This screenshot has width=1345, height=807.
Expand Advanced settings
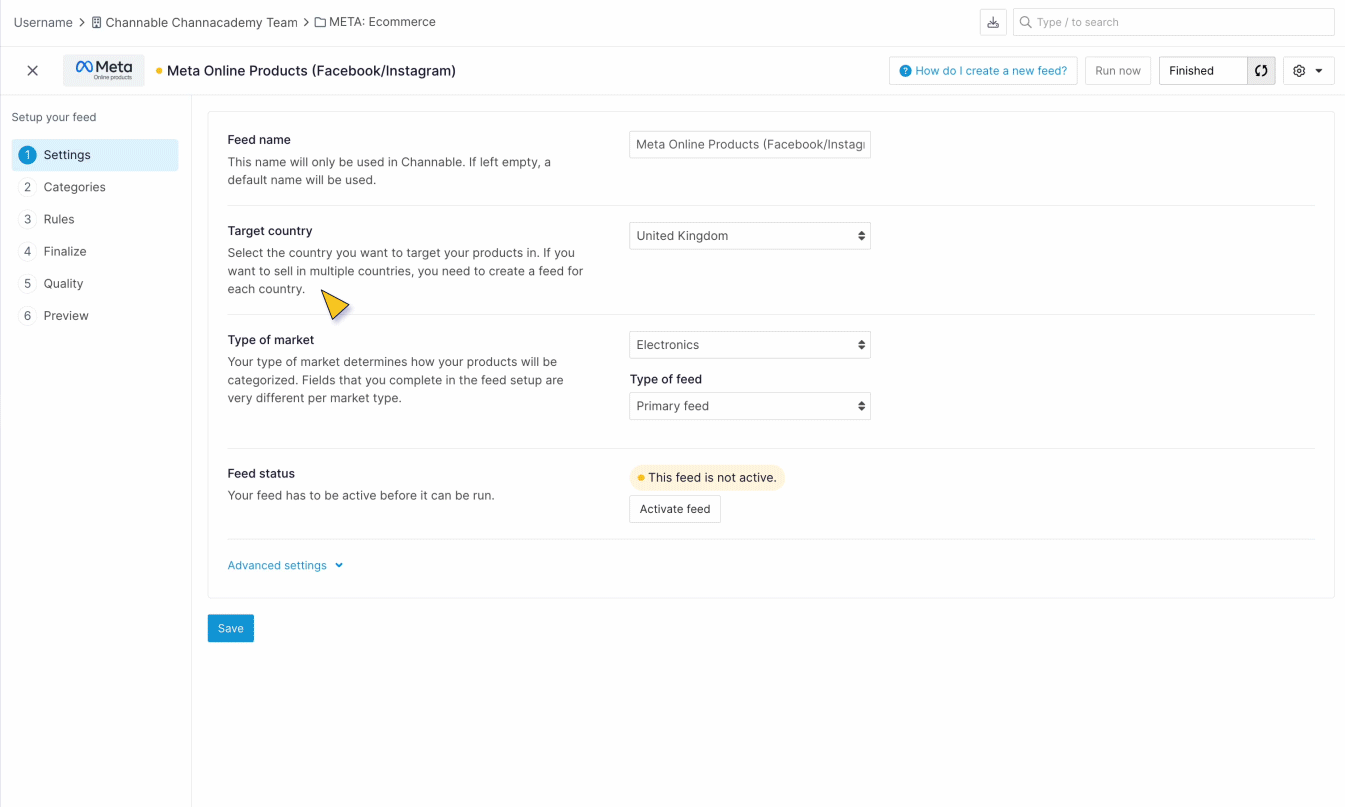[x=285, y=565]
